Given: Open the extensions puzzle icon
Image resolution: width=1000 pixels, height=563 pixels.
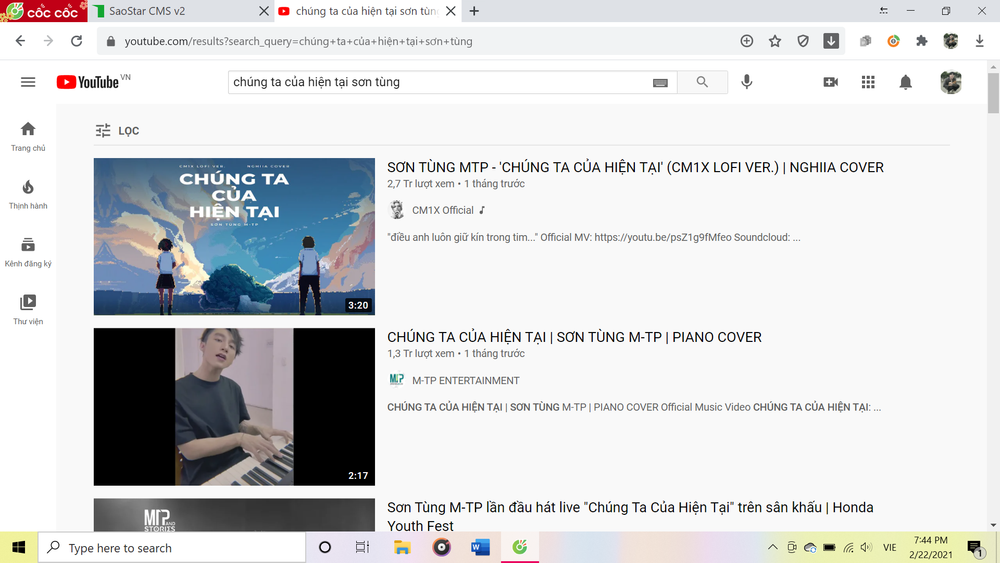Looking at the screenshot, I should pos(922,41).
